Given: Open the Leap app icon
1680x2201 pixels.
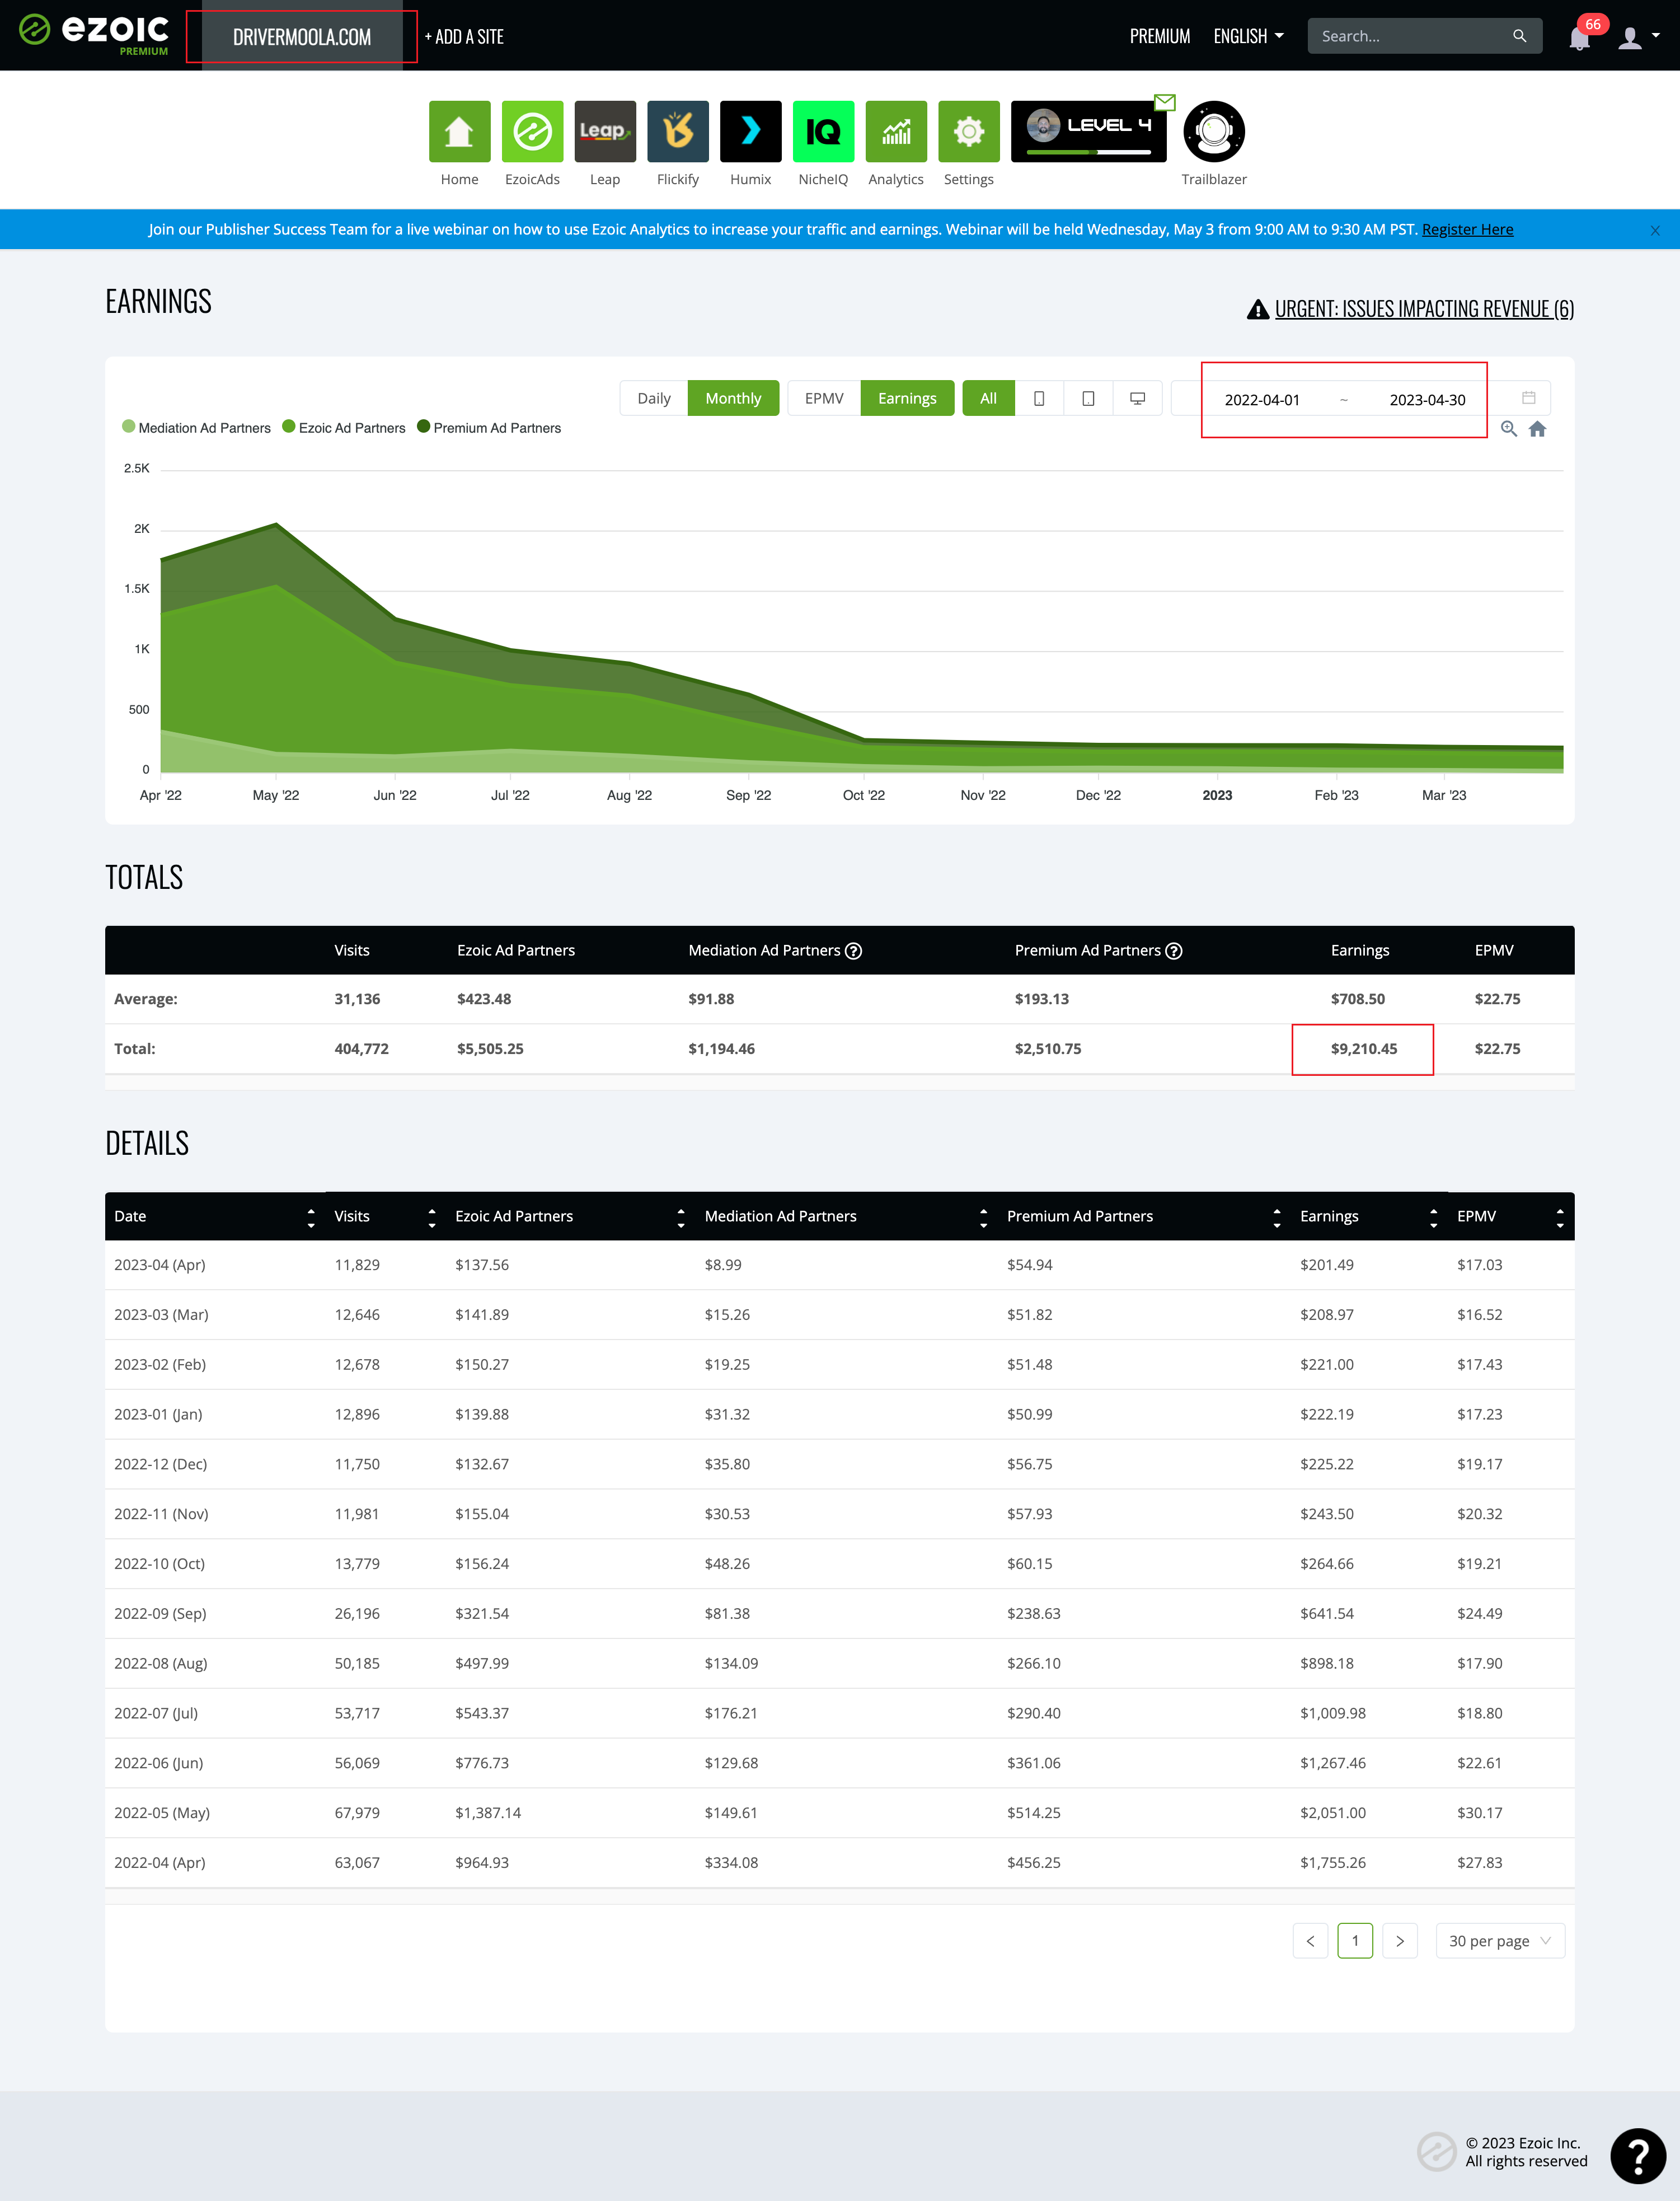Looking at the screenshot, I should point(605,131).
